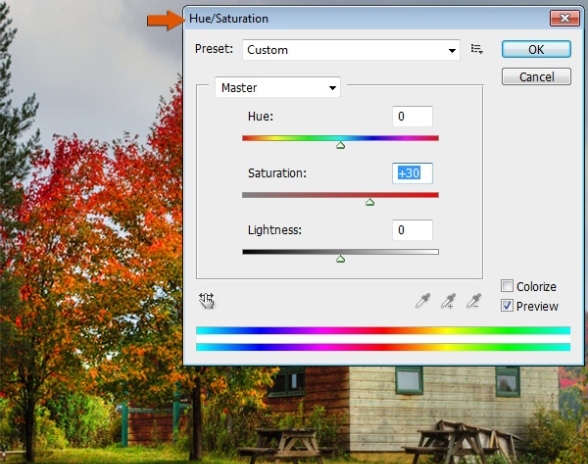Click the Hue value input field
This screenshot has width=588, height=464.
coord(412,116)
